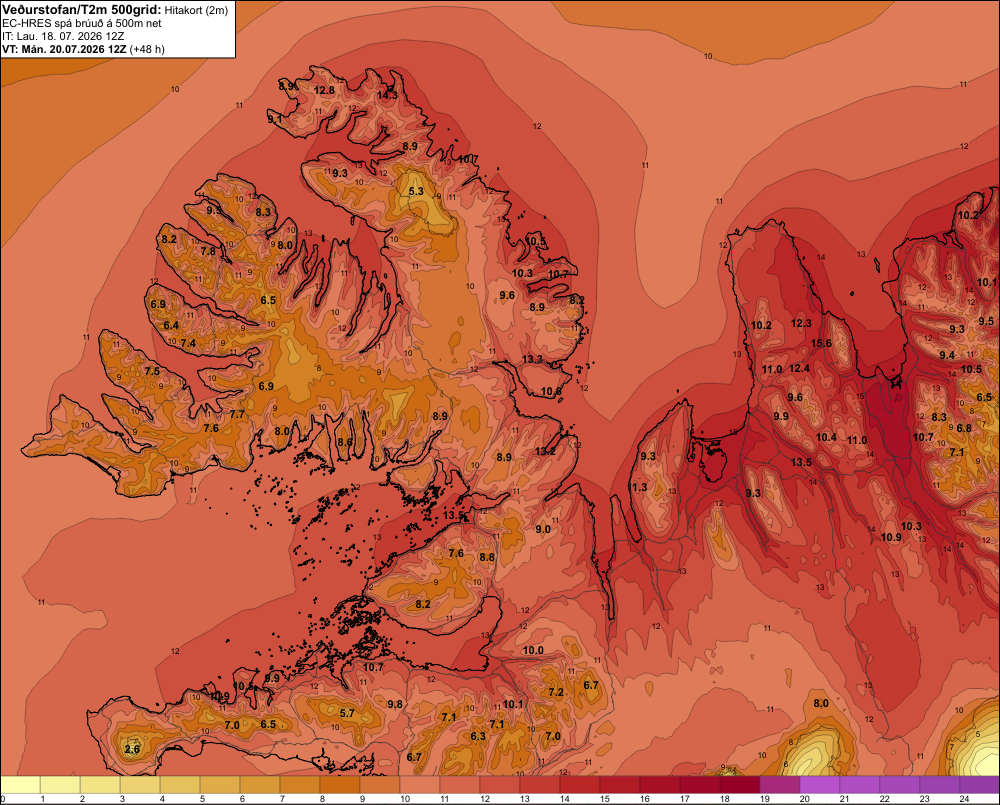Image resolution: width=1000 pixels, height=805 pixels.
Task: Select the orange 8–9 degree legend swatch
Action: tap(340, 785)
